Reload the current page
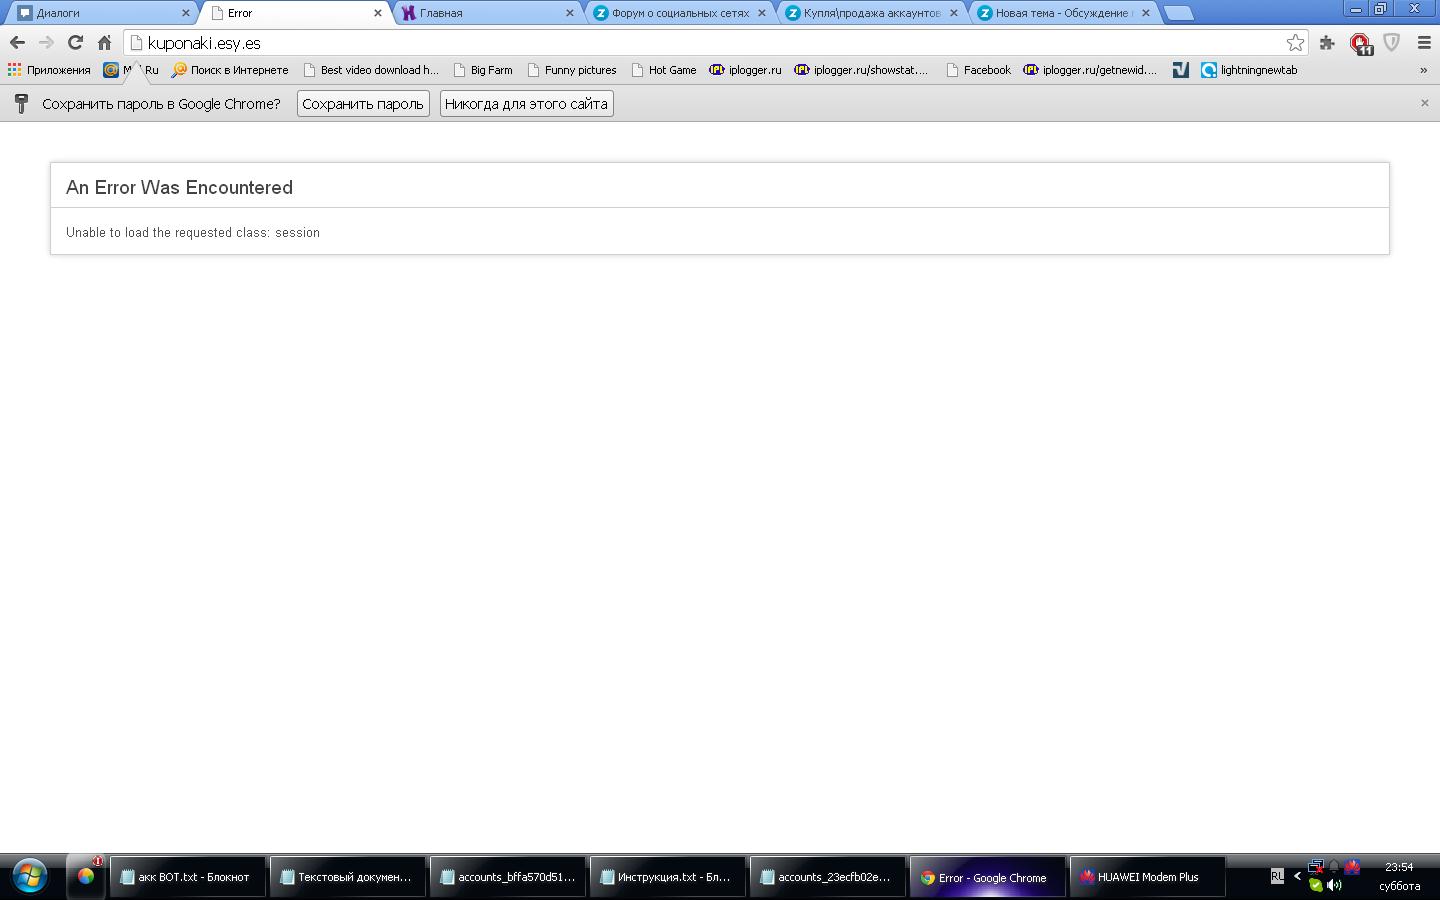Screen dimensions: 1440x900 click(75, 43)
